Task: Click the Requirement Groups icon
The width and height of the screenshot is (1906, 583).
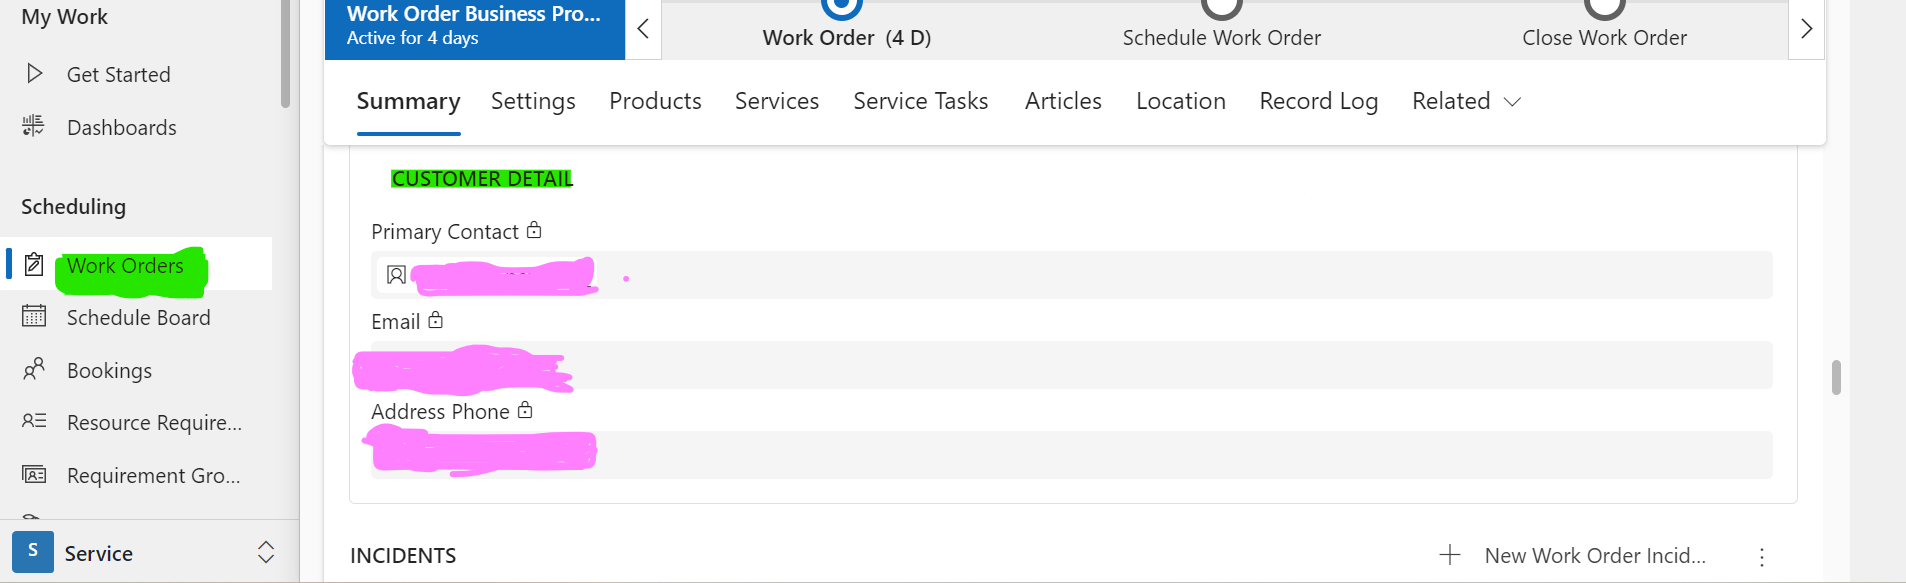Action: (34, 474)
